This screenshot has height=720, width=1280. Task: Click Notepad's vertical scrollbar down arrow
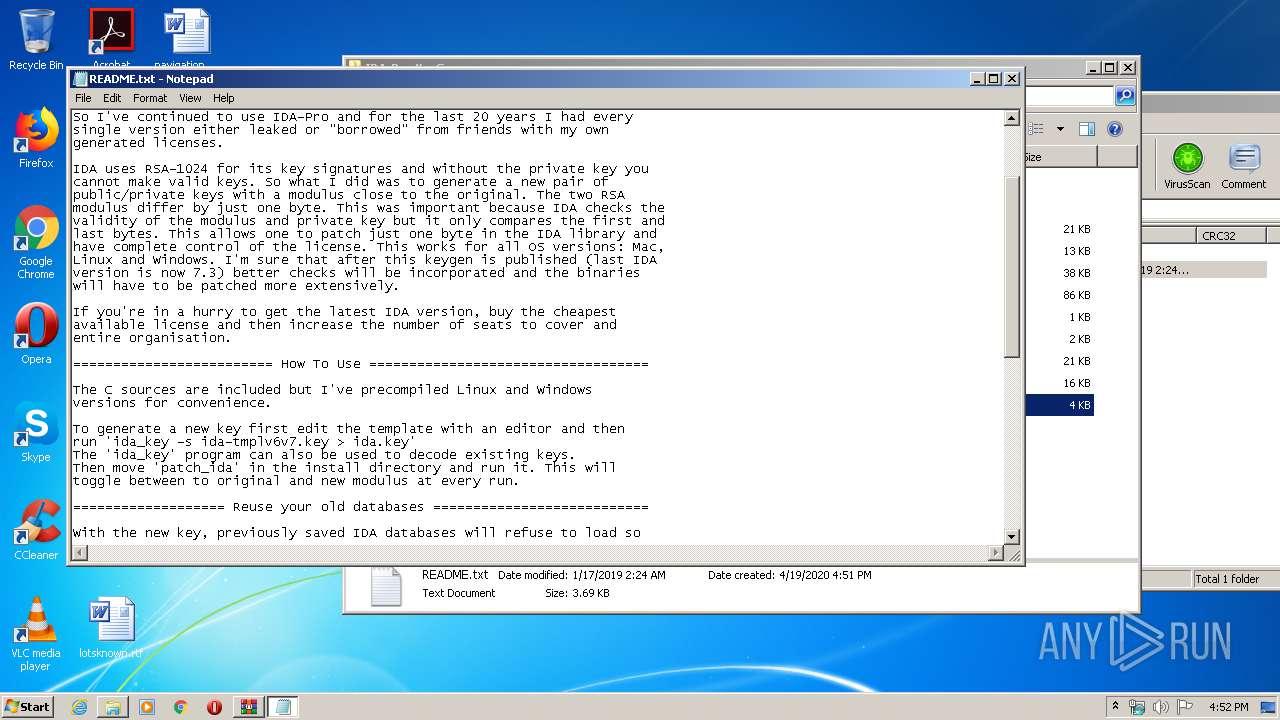click(1012, 537)
